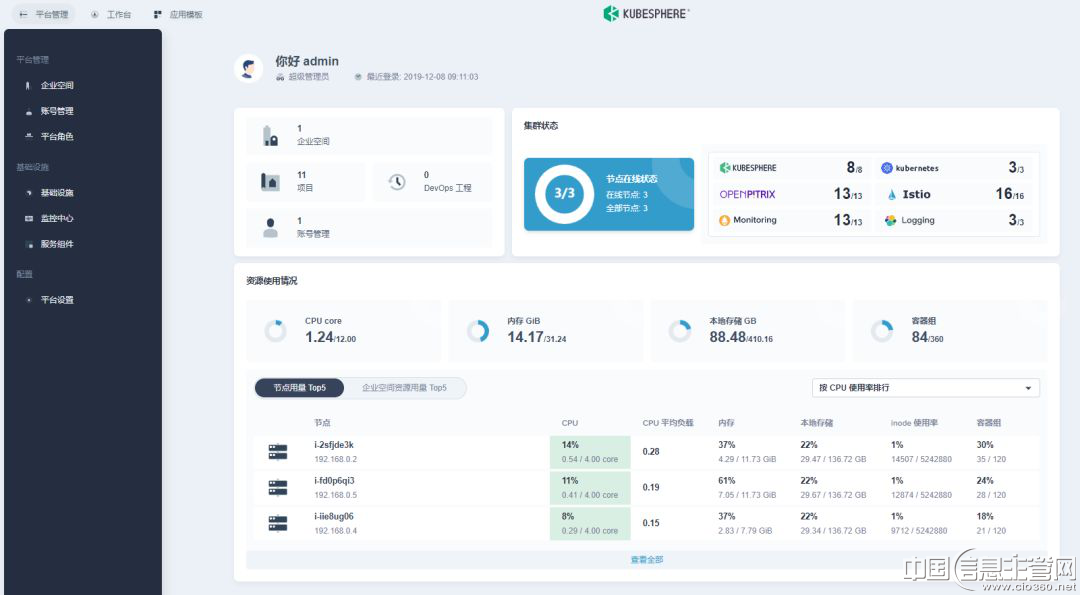Open the 按 CPU 使用率排行 dropdown
Viewport: 1080px width, 595px height.
coord(926,388)
